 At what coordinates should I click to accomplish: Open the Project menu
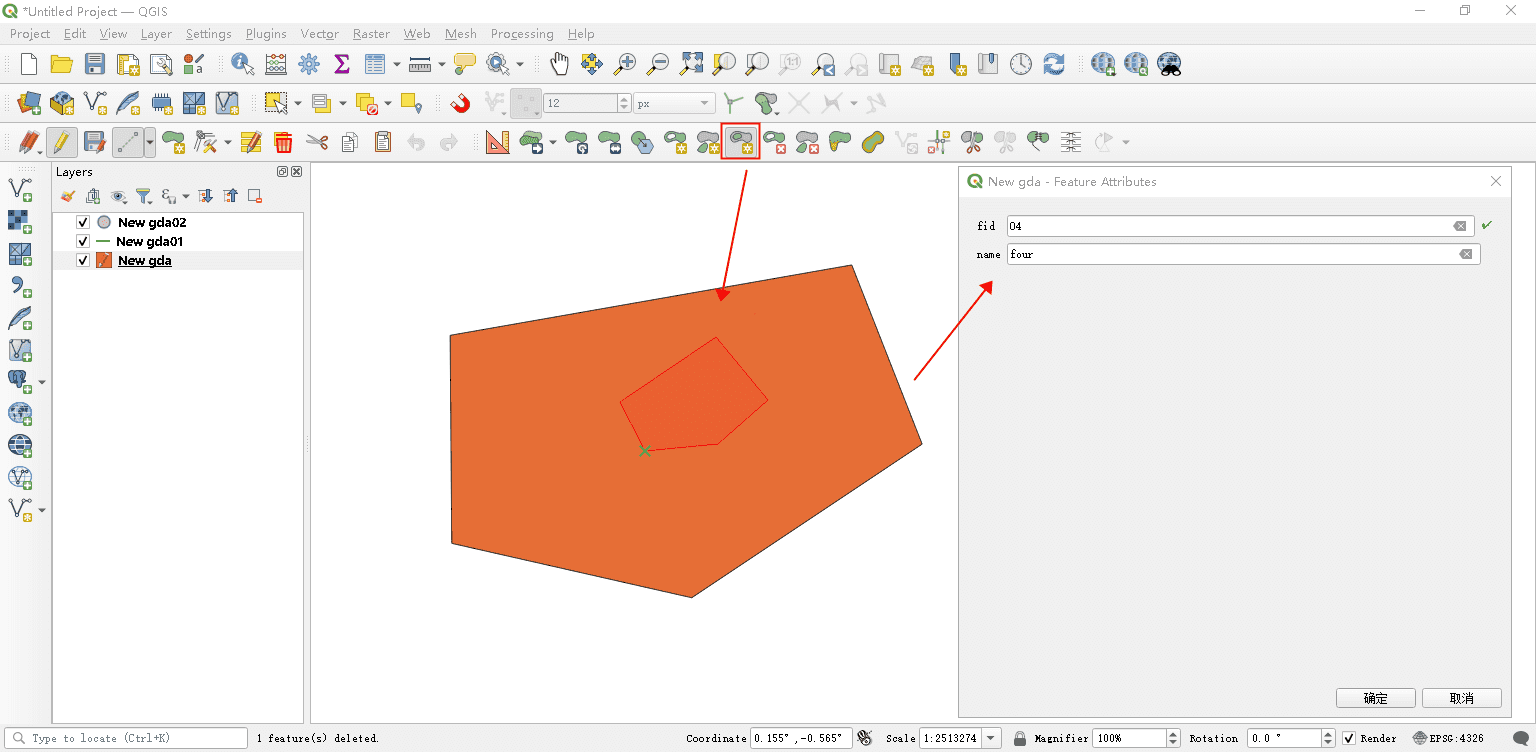tap(30, 33)
